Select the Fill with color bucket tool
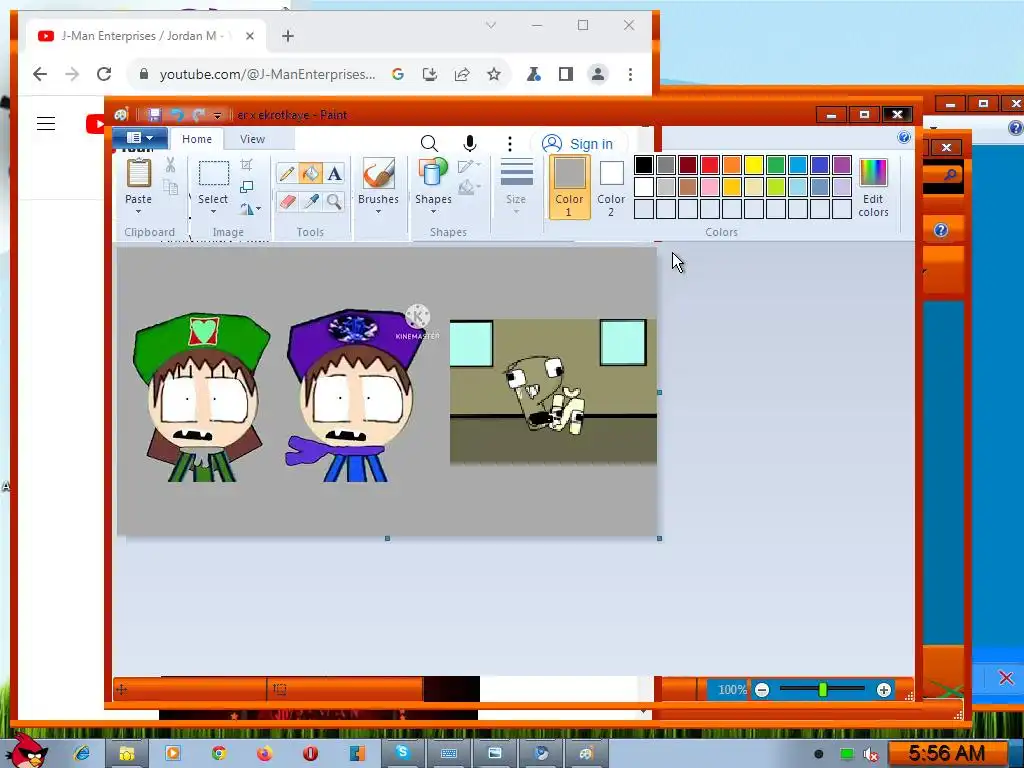This screenshot has width=1024, height=768. [311, 173]
